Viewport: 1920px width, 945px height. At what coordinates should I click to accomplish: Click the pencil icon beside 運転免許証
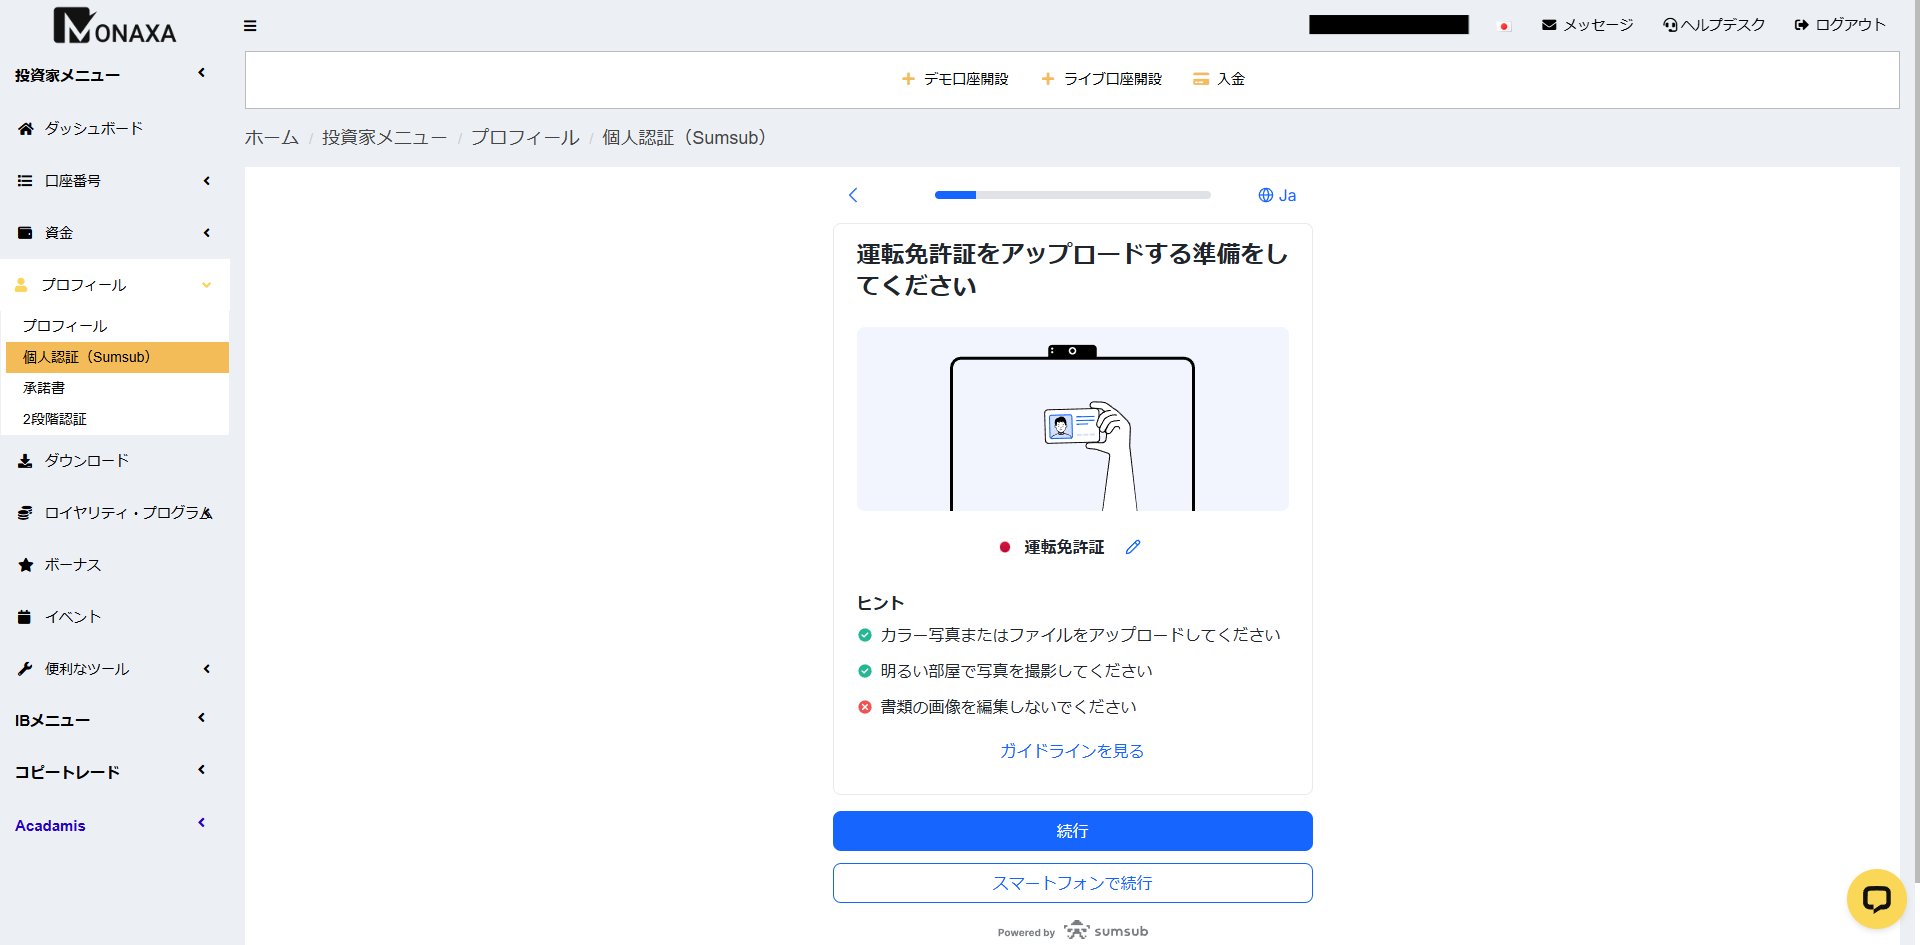coord(1132,547)
